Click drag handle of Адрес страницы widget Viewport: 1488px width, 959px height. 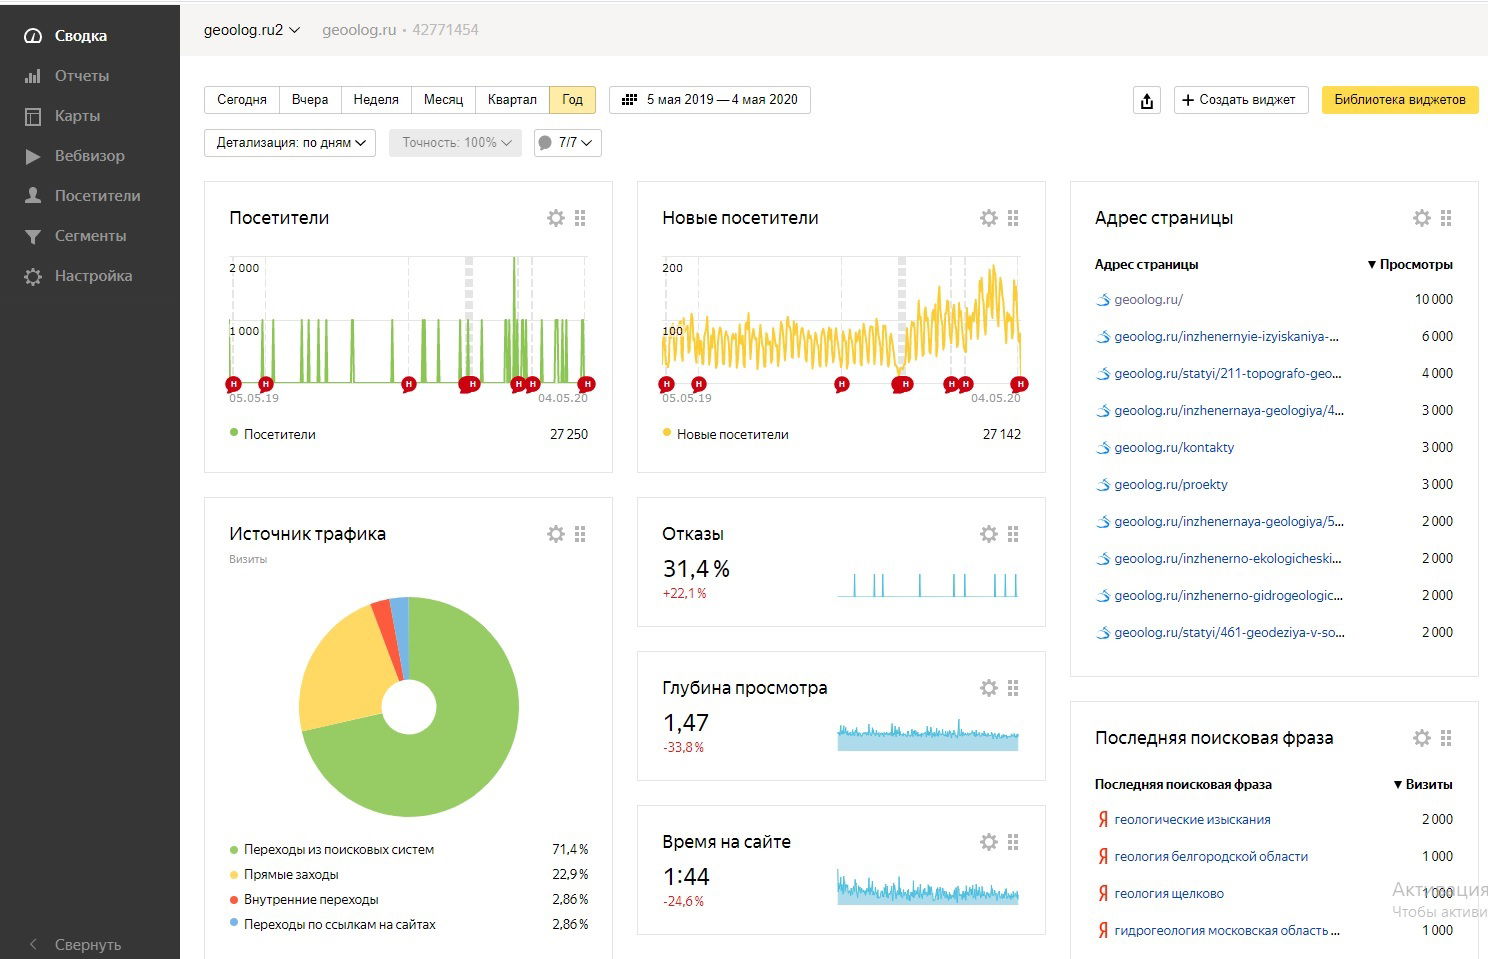click(x=1446, y=218)
